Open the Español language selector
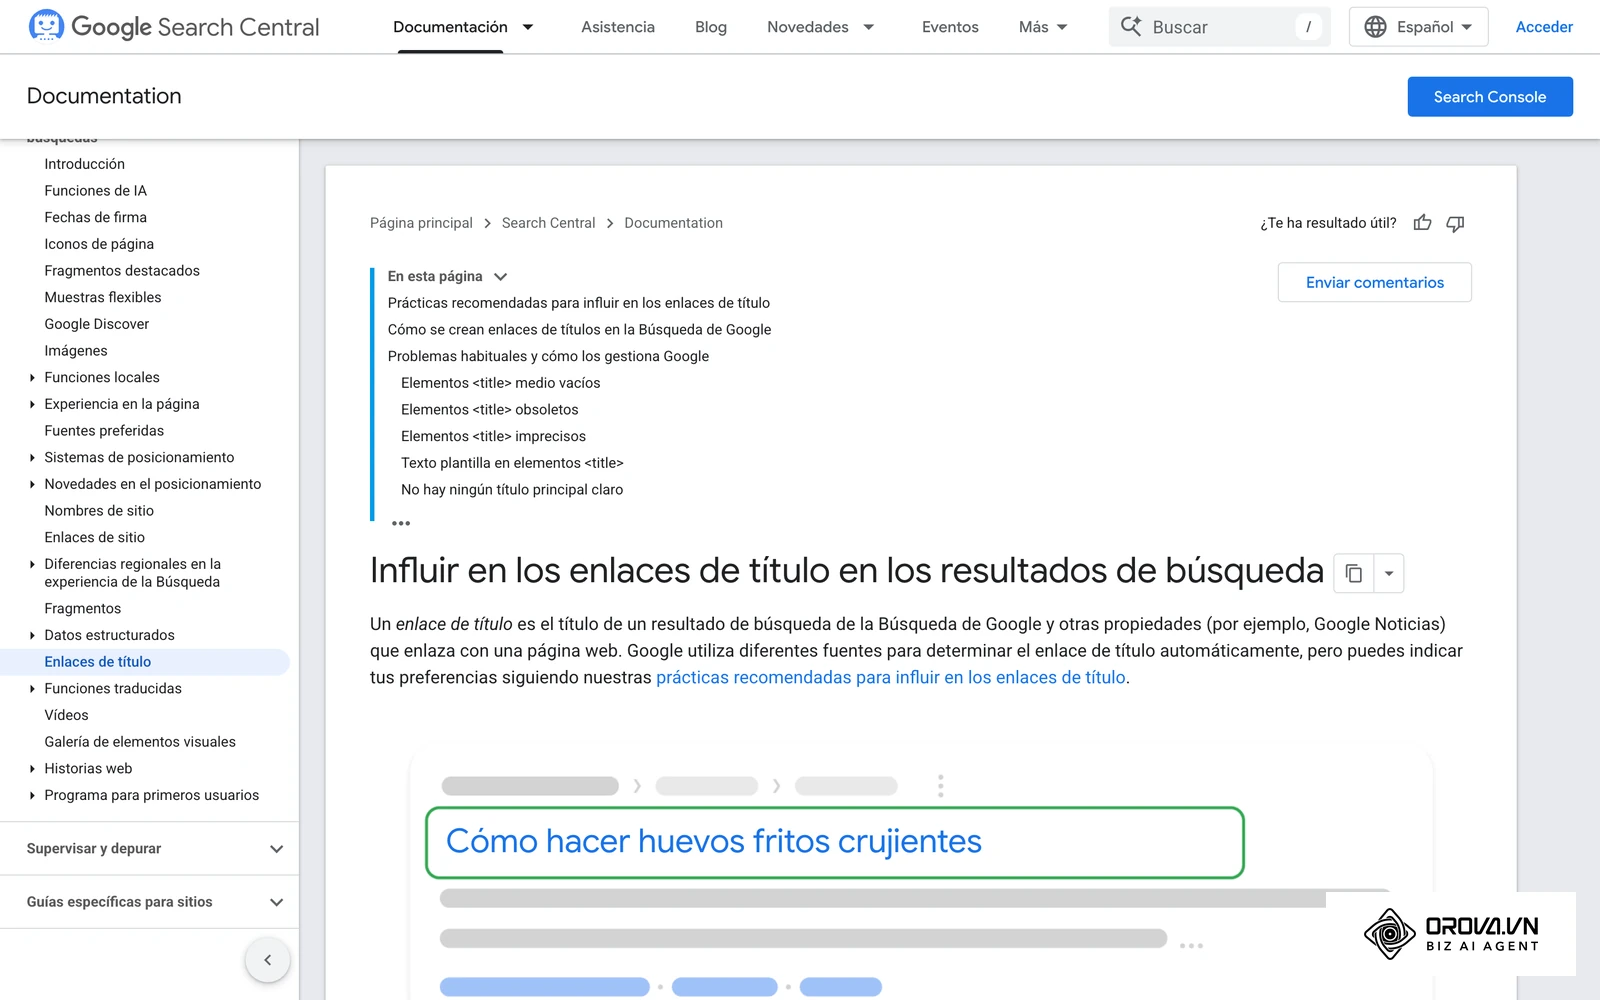Viewport: 1600px width, 1000px height. [x=1418, y=27]
